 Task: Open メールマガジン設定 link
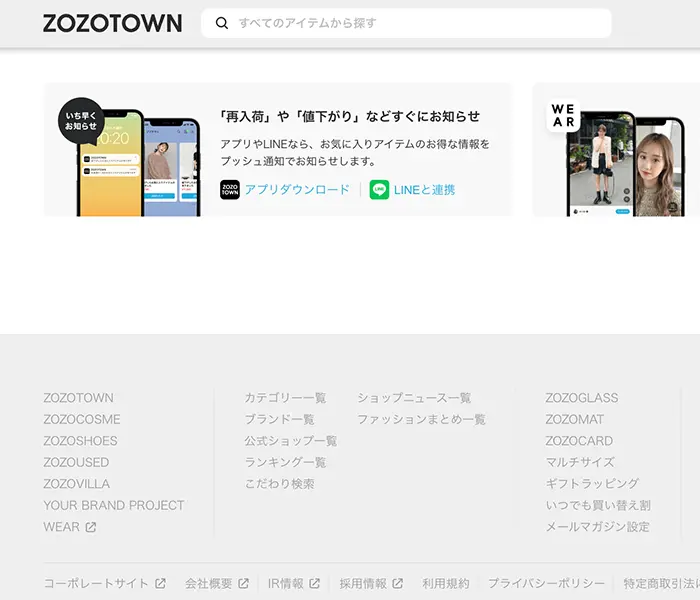click(598, 527)
